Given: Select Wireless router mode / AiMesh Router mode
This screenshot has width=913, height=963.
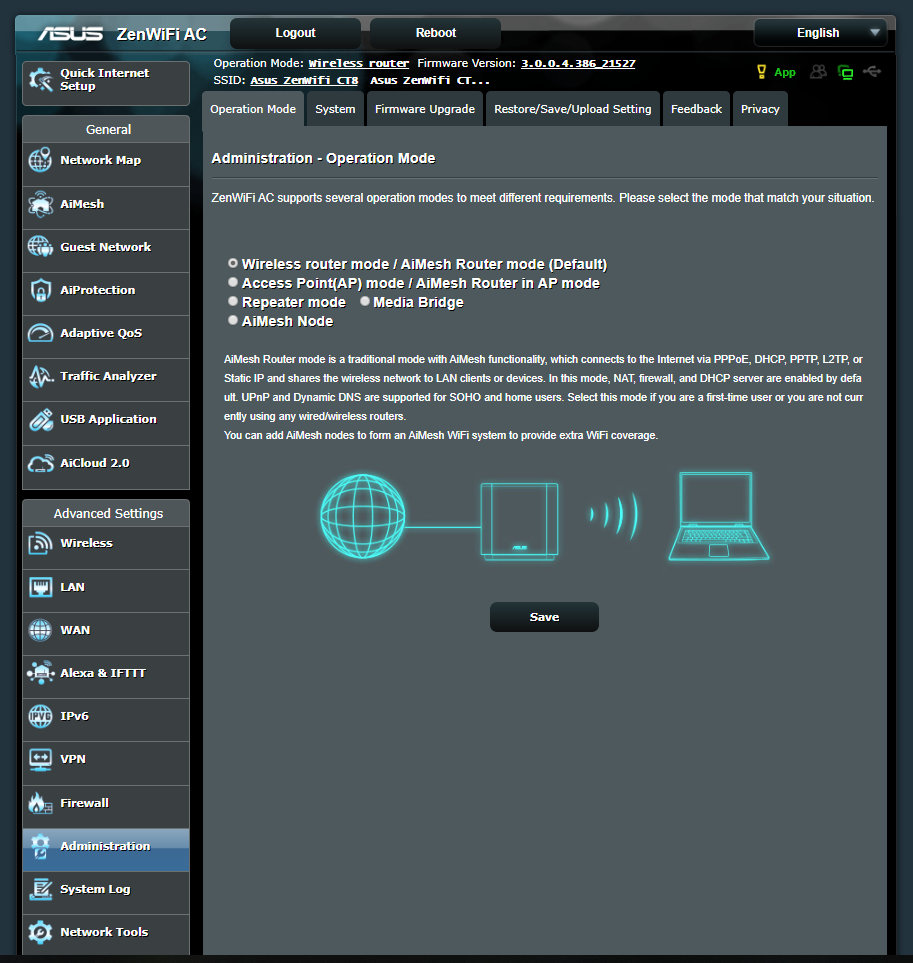Looking at the screenshot, I should coord(233,263).
